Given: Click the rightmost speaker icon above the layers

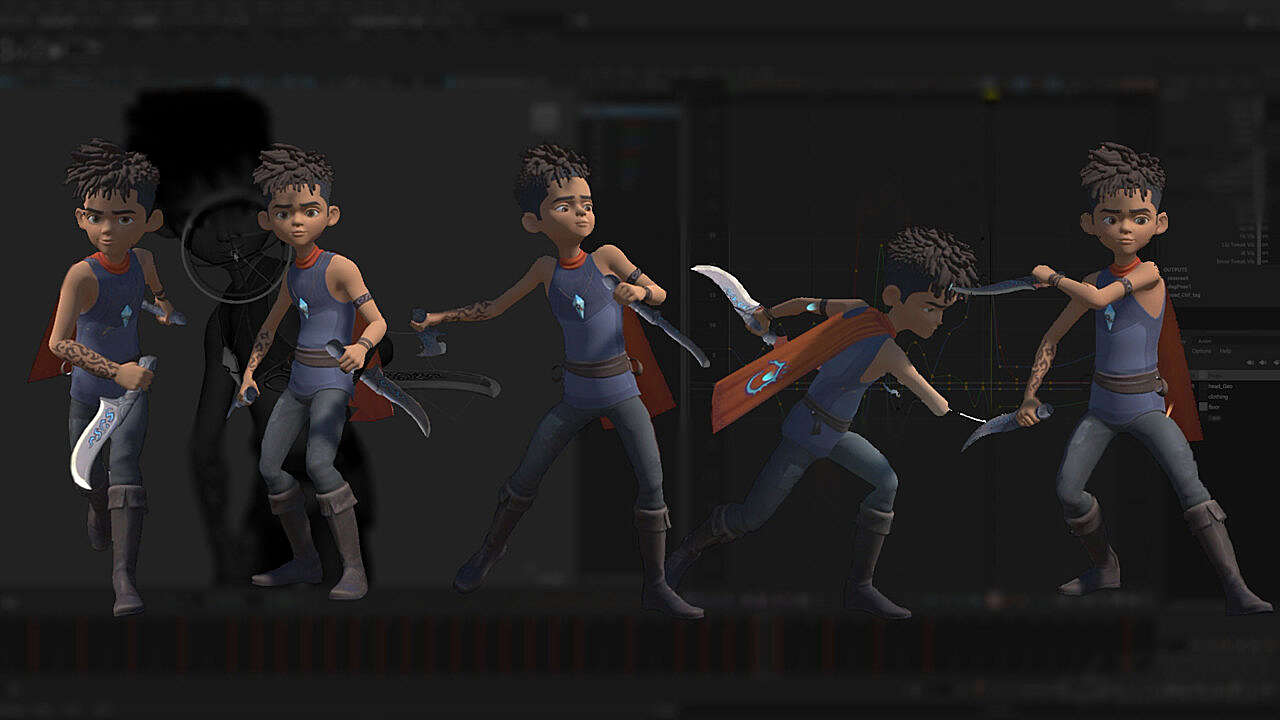Looking at the screenshot, I should 1274,361.
